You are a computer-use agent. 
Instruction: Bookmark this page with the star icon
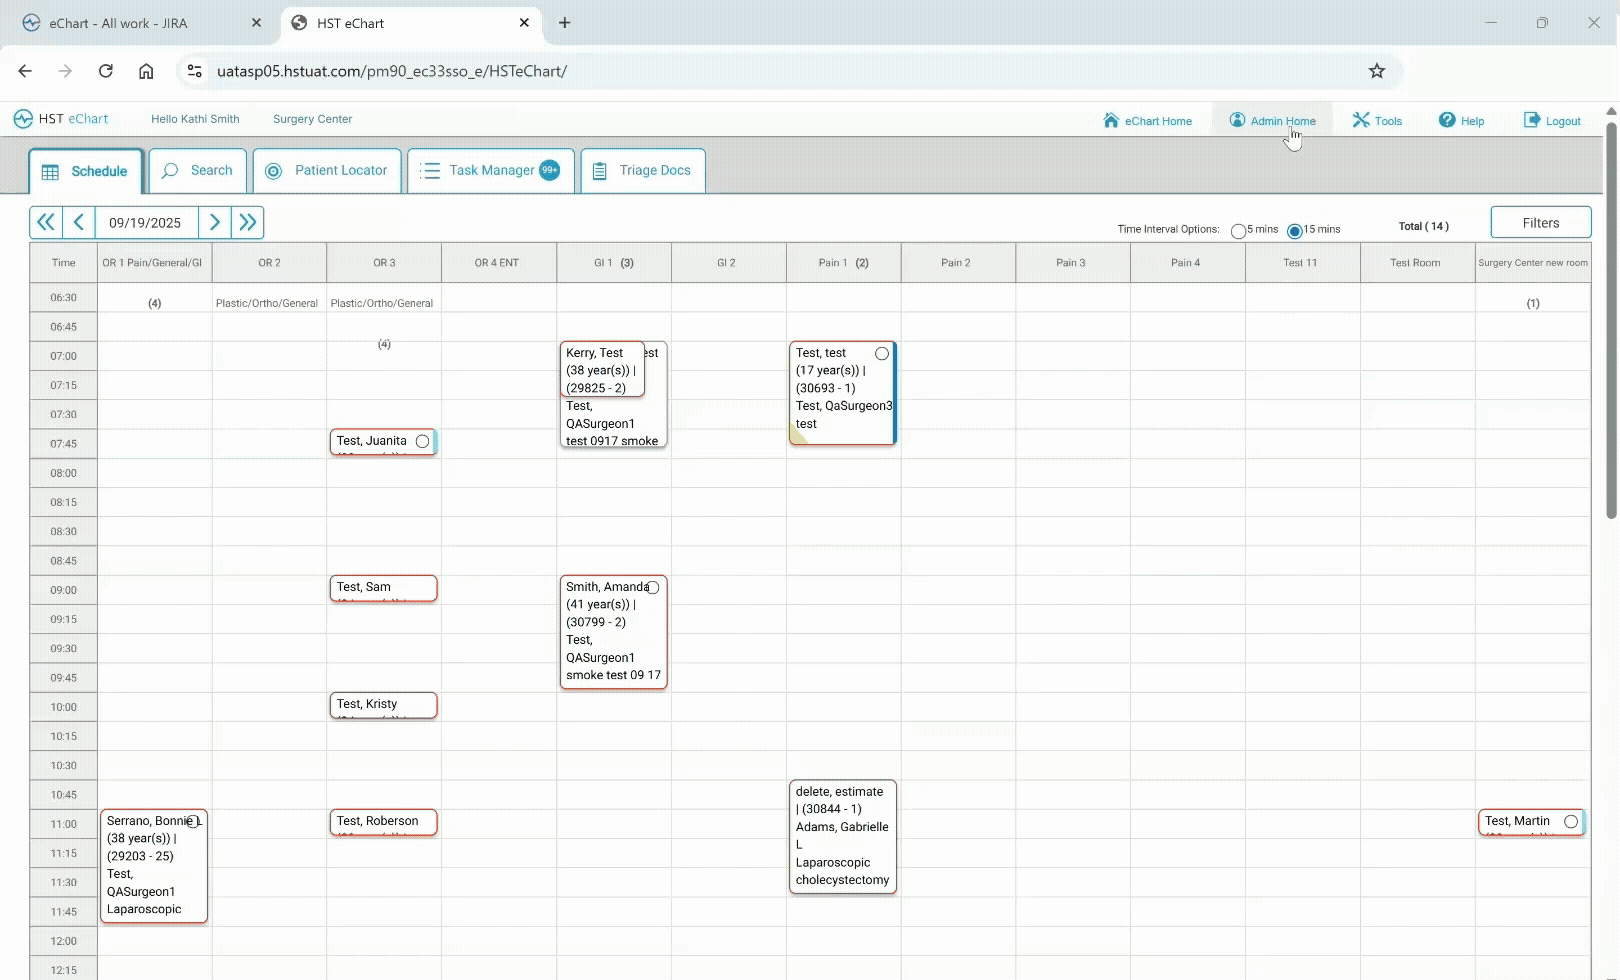click(x=1377, y=71)
